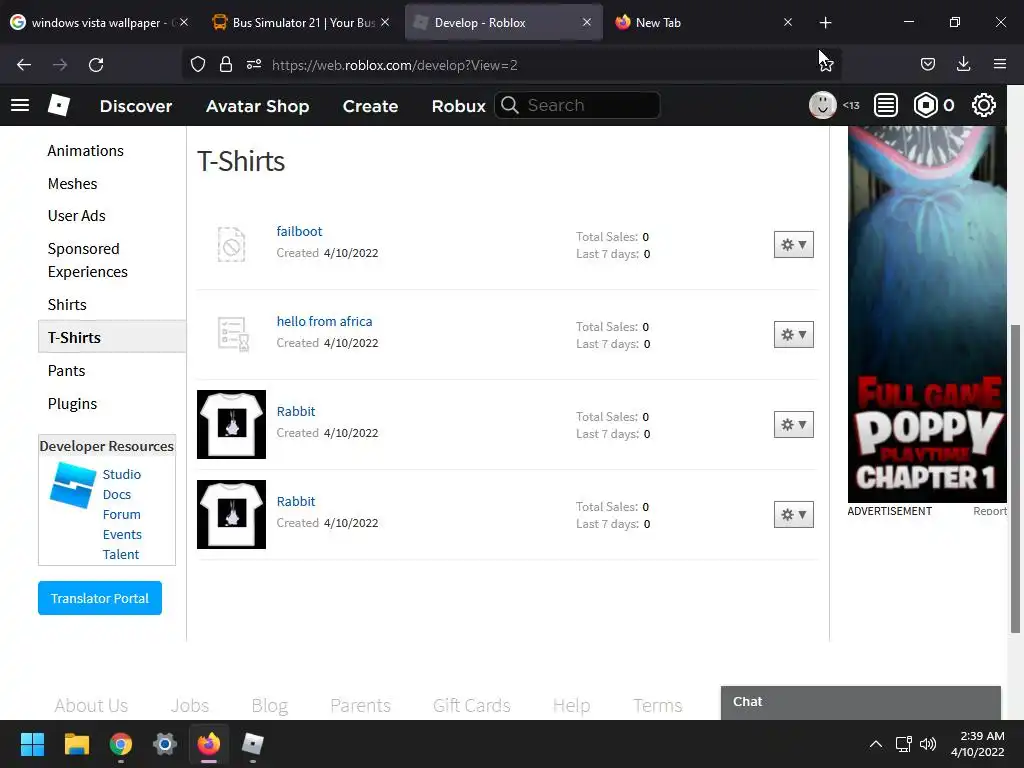Viewport: 1024px width, 768px height.
Task: Select Pants in the sidebar
Action: coord(67,371)
